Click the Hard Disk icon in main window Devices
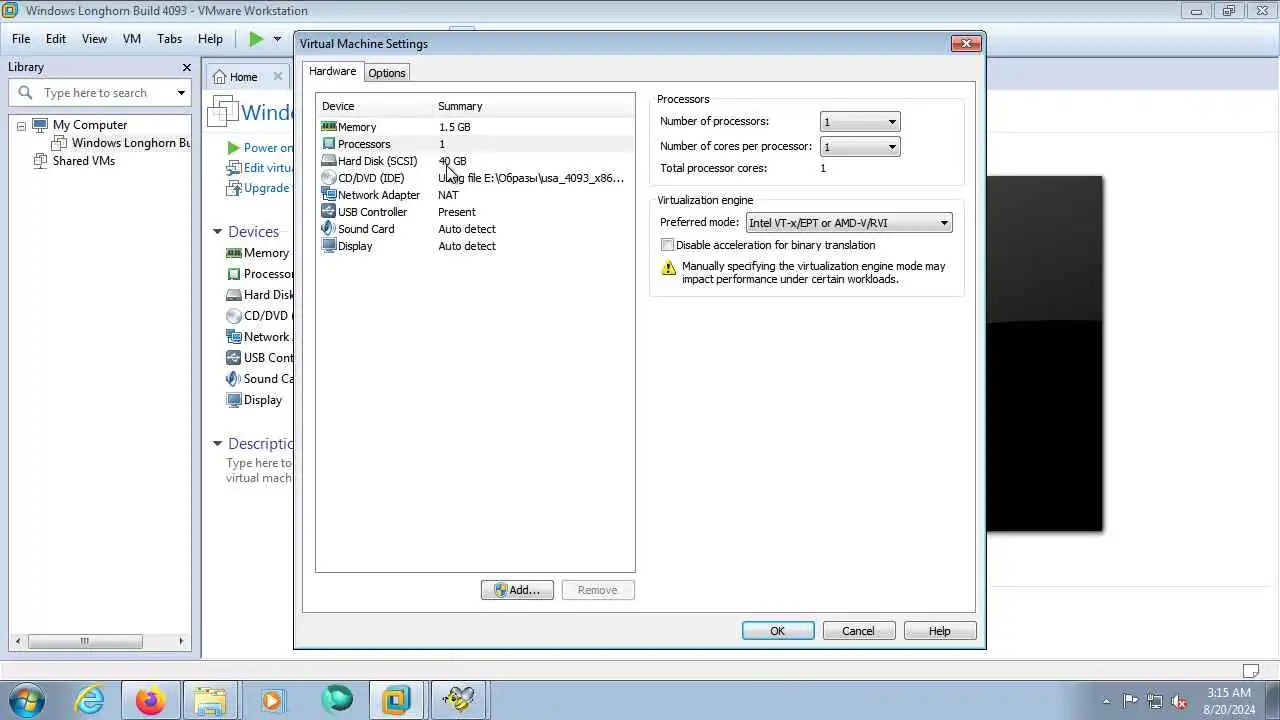This screenshot has width=1280, height=720. (x=234, y=295)
